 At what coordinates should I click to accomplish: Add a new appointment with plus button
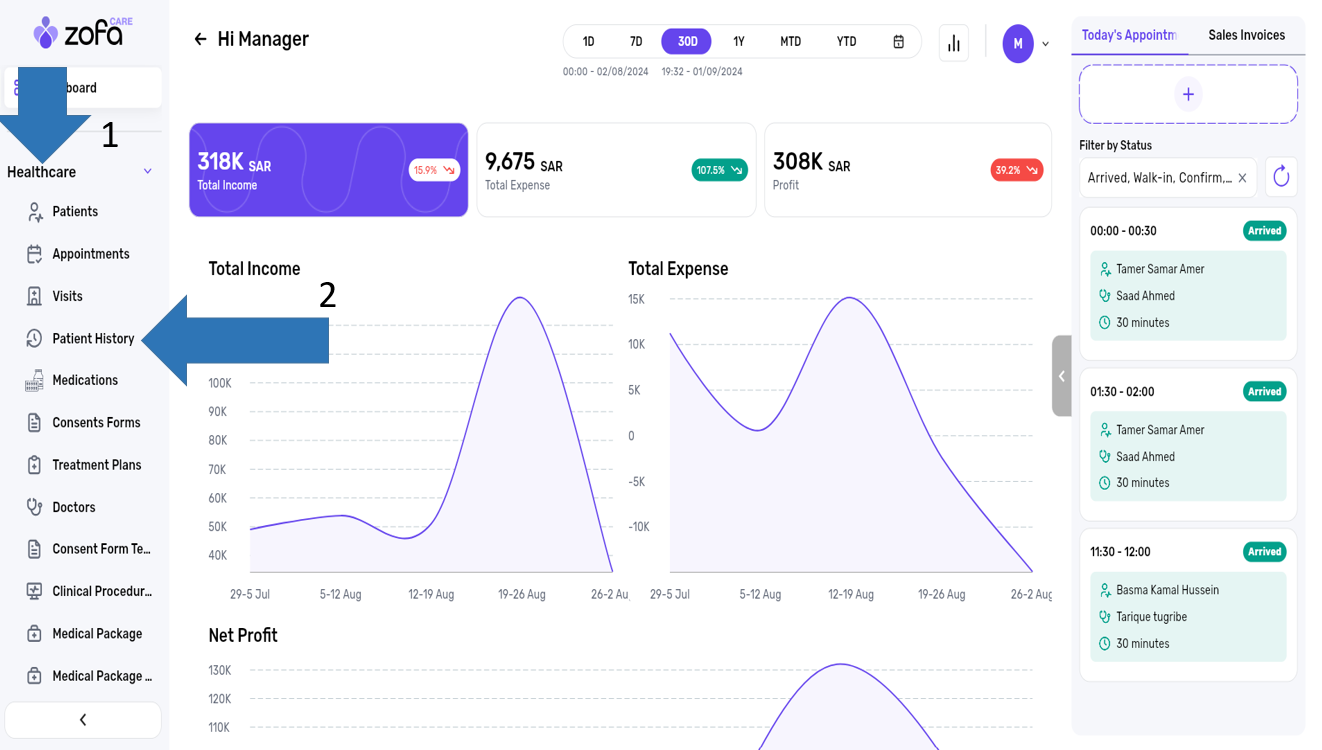pyautogui.click(x=1188, y=95)
